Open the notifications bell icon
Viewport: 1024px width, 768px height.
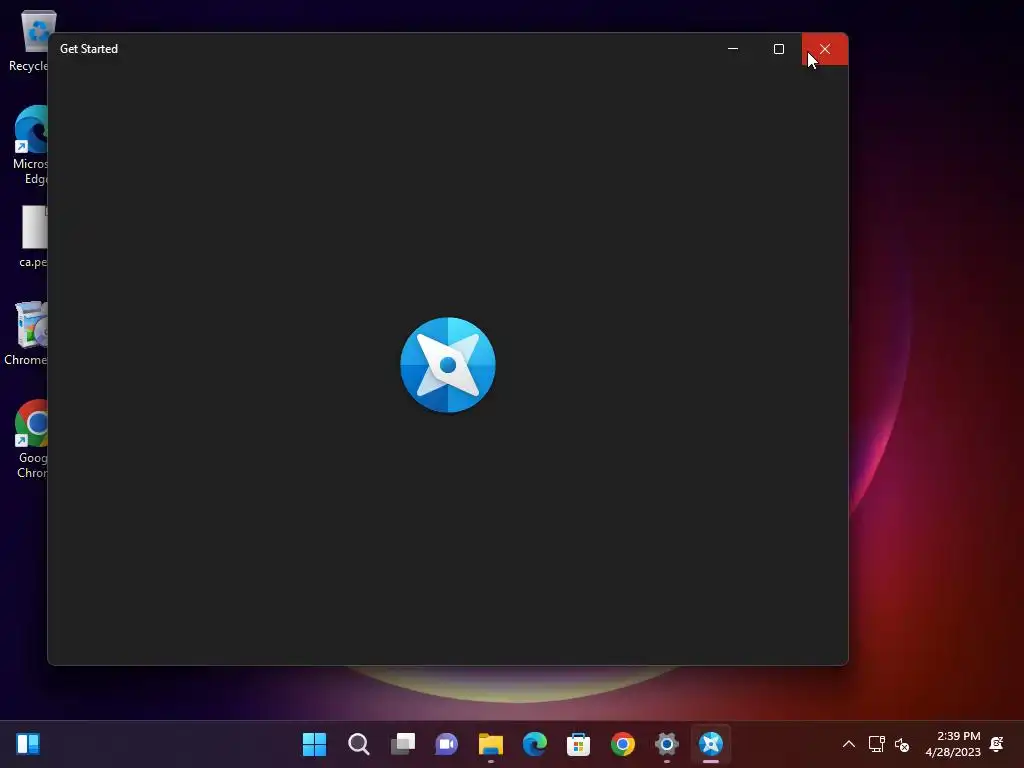click(x=997, y=744)
